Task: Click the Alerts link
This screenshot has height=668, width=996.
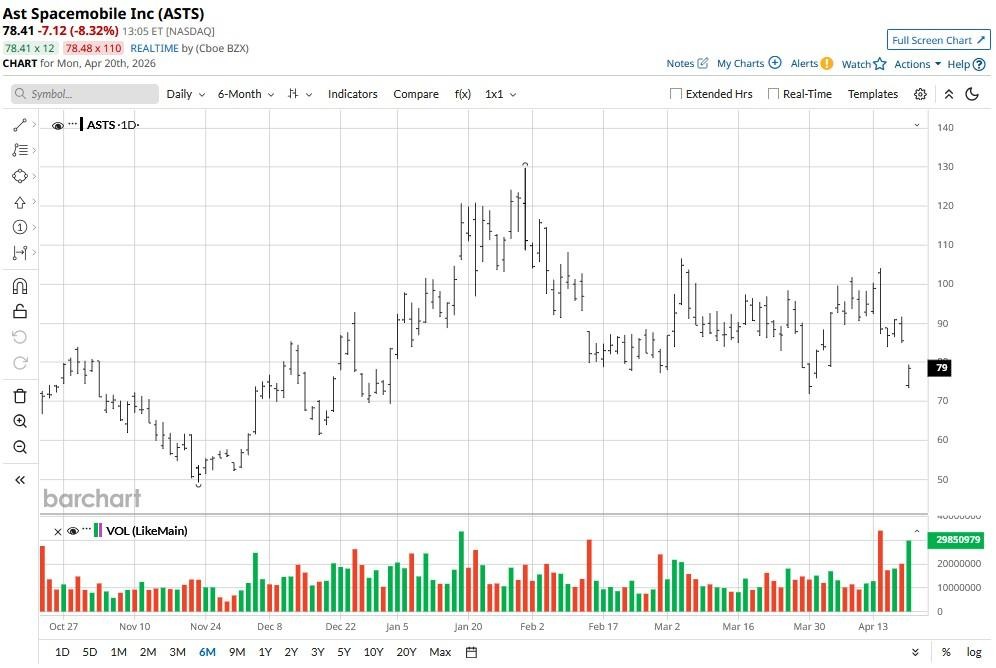Action: (x=804, y=63)
